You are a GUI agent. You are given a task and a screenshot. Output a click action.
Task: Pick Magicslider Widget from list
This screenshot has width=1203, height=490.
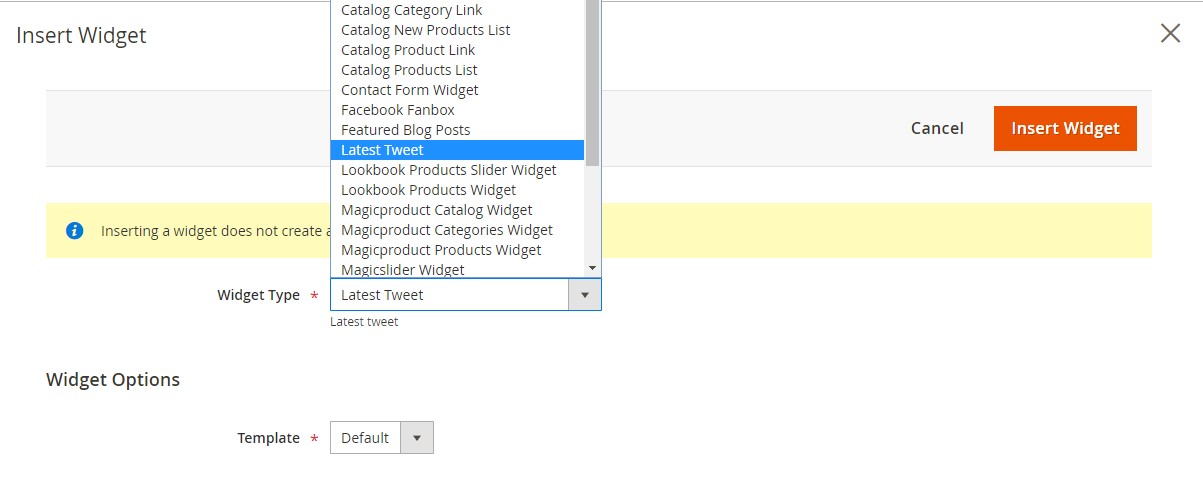pyautogui.click(x=402, y=270)
